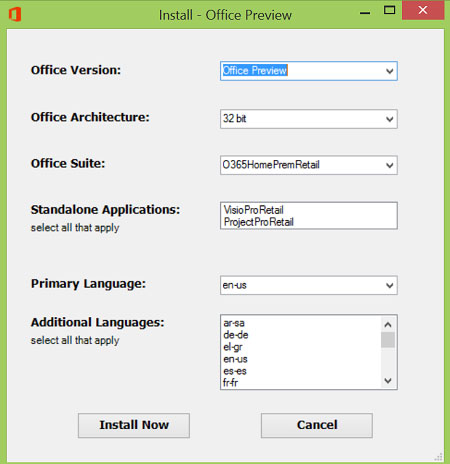
Task: Minimize the Install - Office Preview window
Action: [x=365, y=13]
